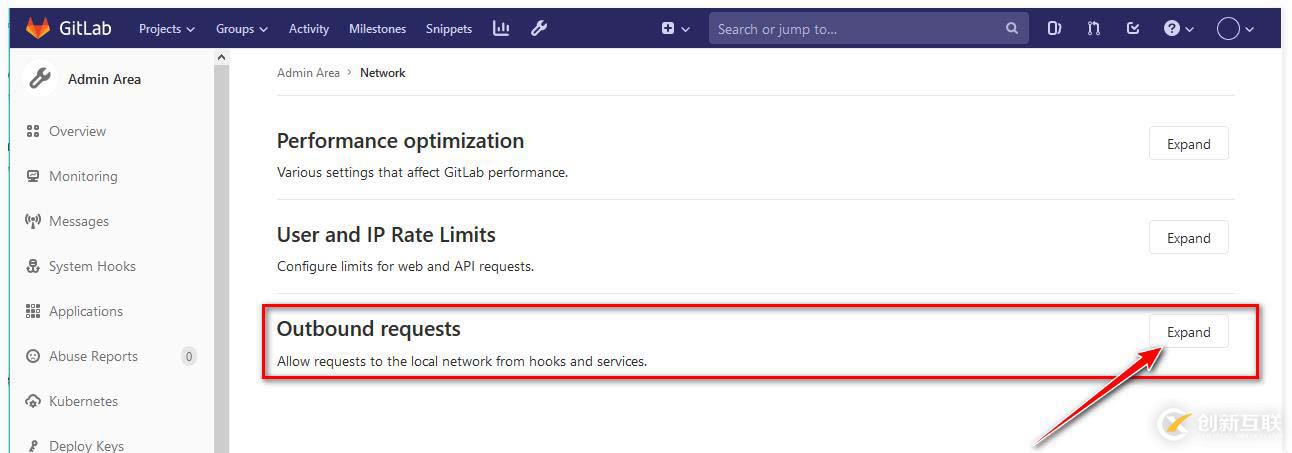
Task: Click the sidebar scrollbar up arrow
Action: click(x=221, y=59)
